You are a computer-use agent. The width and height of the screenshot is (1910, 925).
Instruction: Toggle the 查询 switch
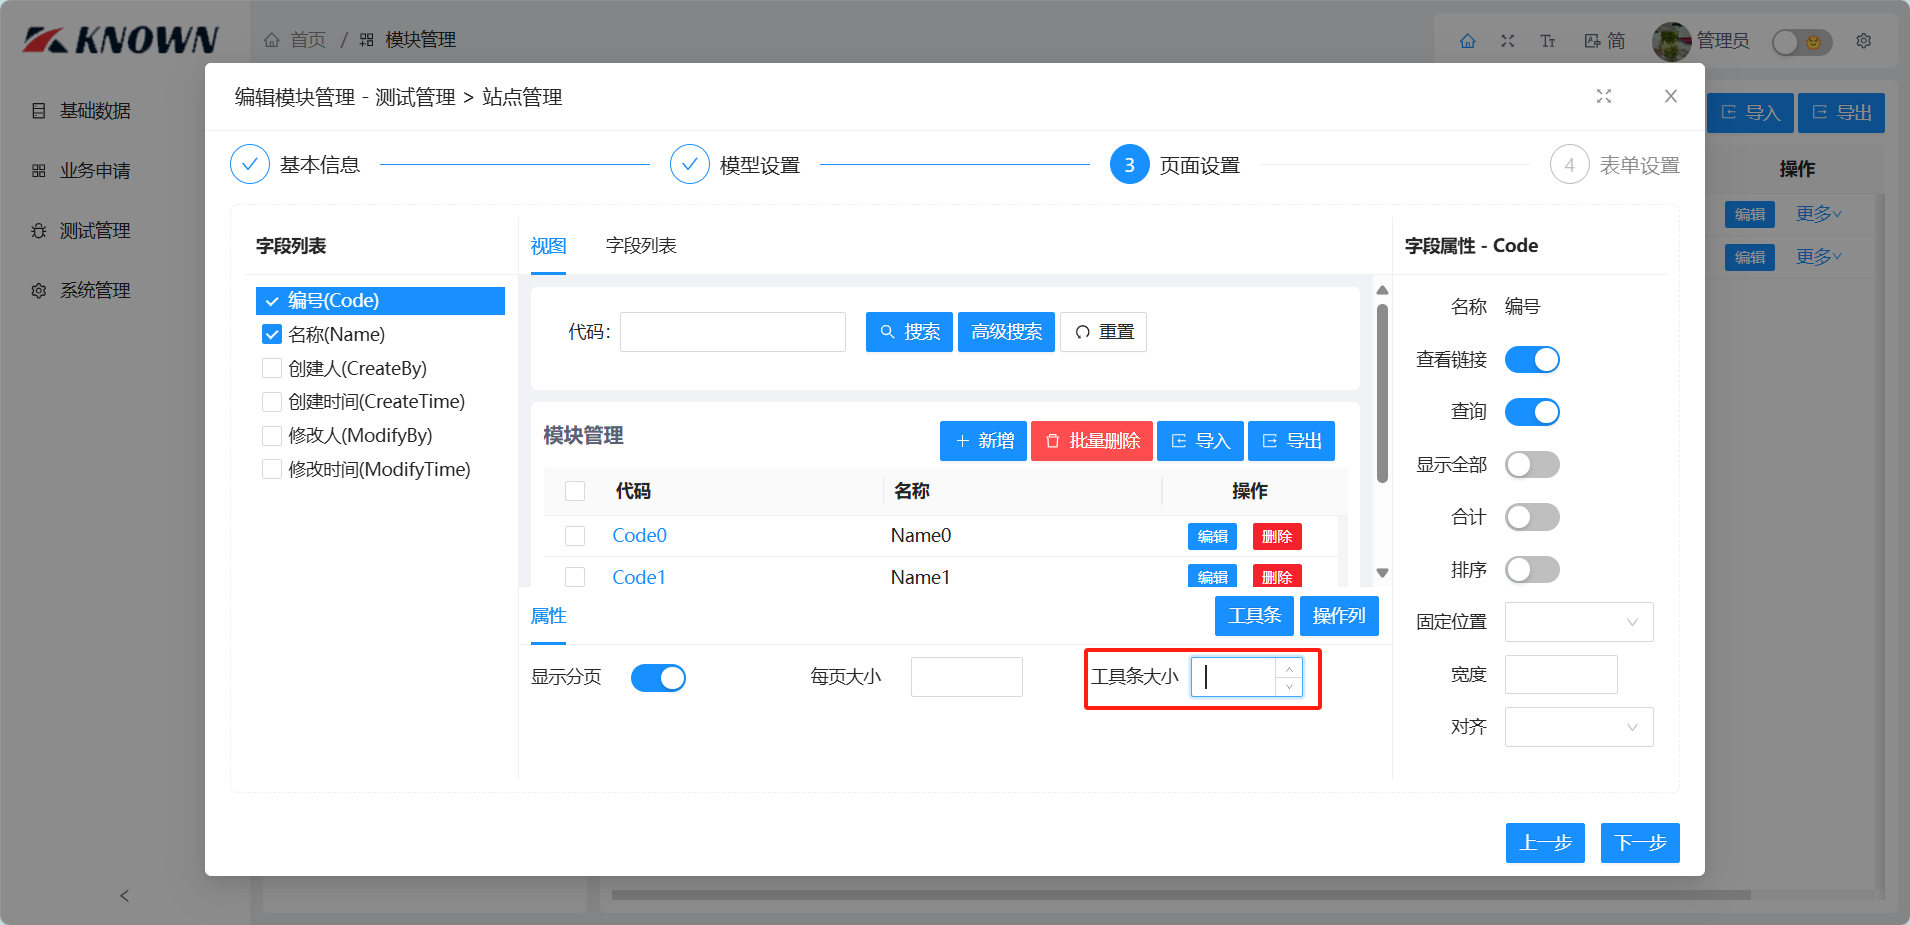click(x=1532, y=412)
